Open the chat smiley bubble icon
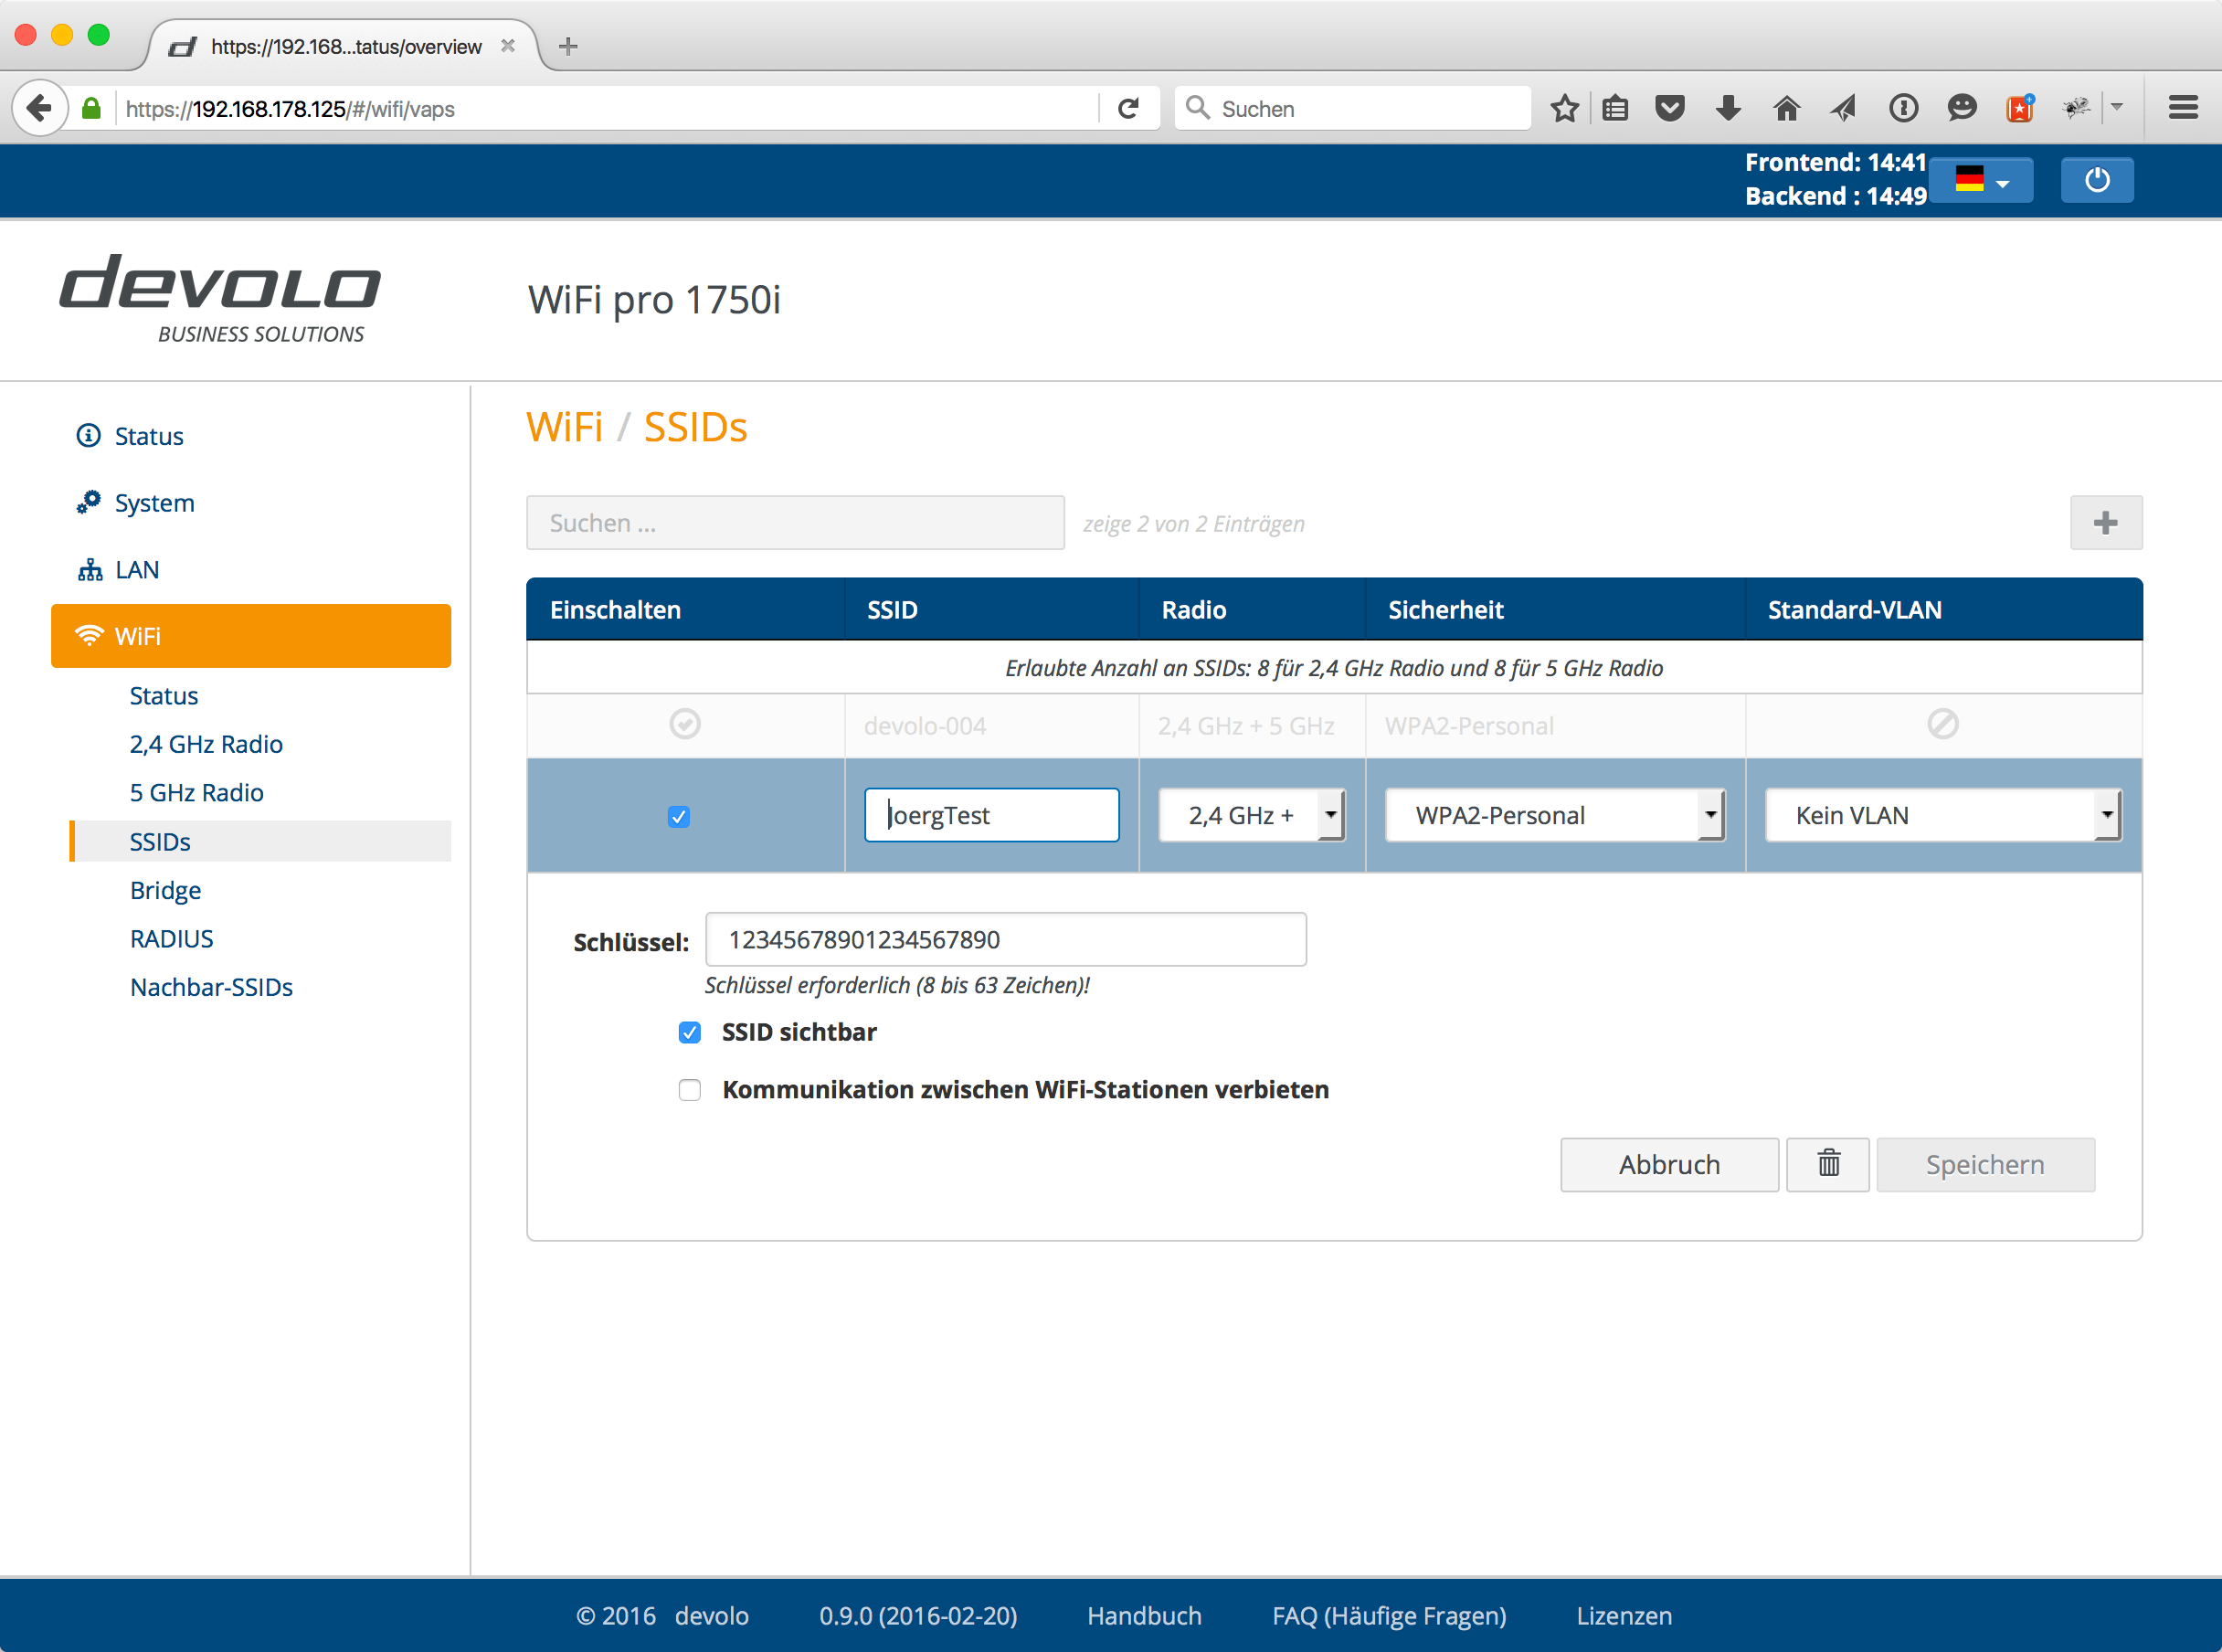Viewport: 2222px width, 1652px height. coord(1962,108)
